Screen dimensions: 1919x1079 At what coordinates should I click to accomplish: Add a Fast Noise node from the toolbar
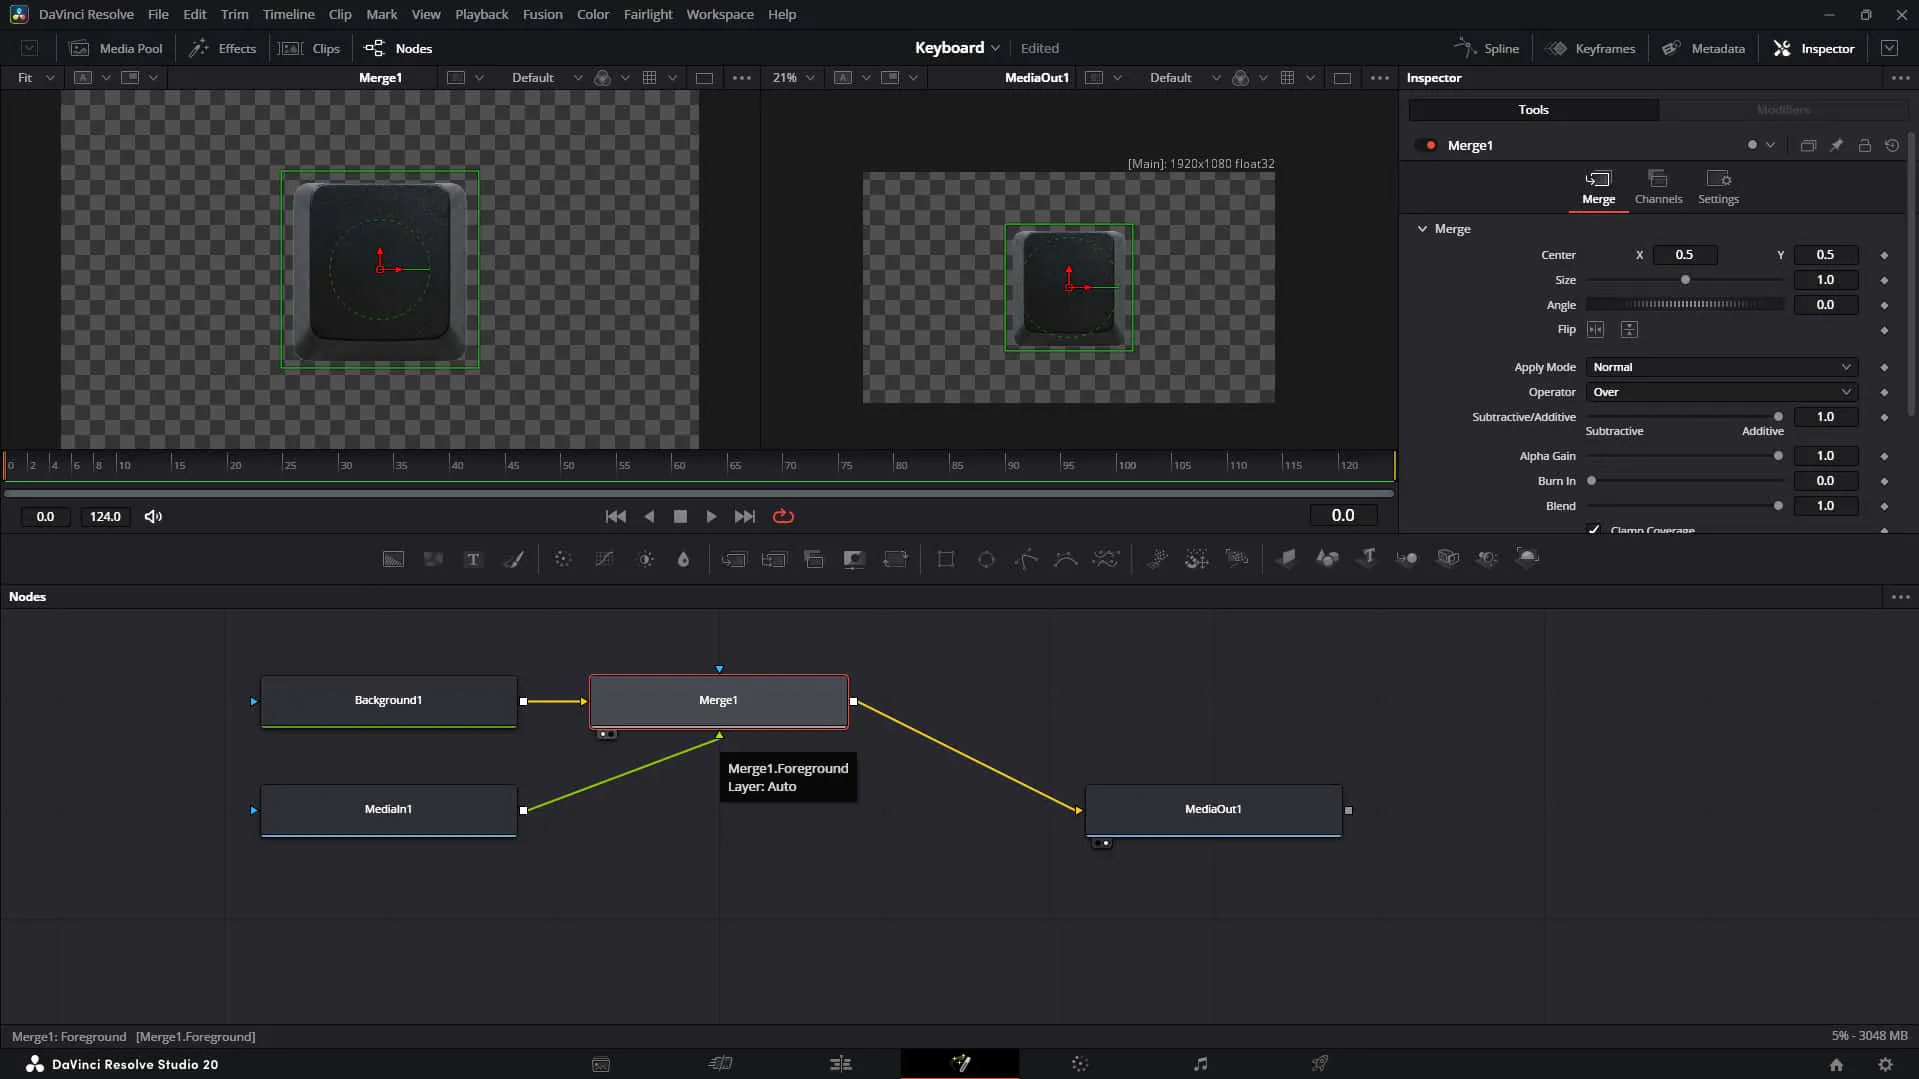433,559
